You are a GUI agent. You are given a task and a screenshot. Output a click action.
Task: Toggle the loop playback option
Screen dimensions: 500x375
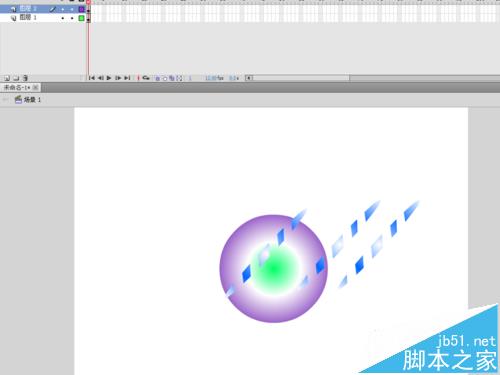[x=146, y=78]
